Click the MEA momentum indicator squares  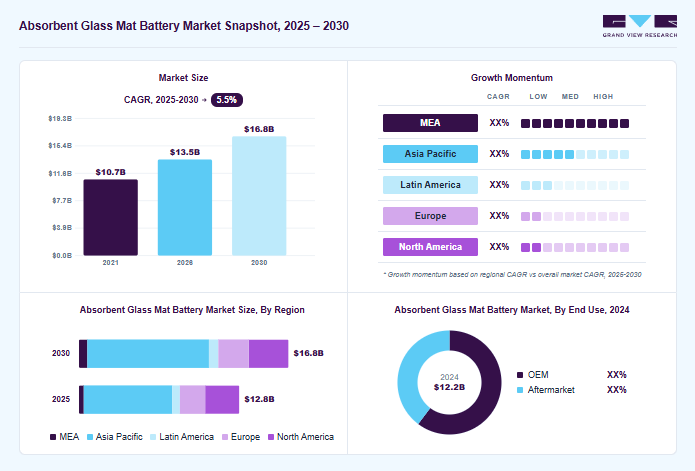[575, 123]
